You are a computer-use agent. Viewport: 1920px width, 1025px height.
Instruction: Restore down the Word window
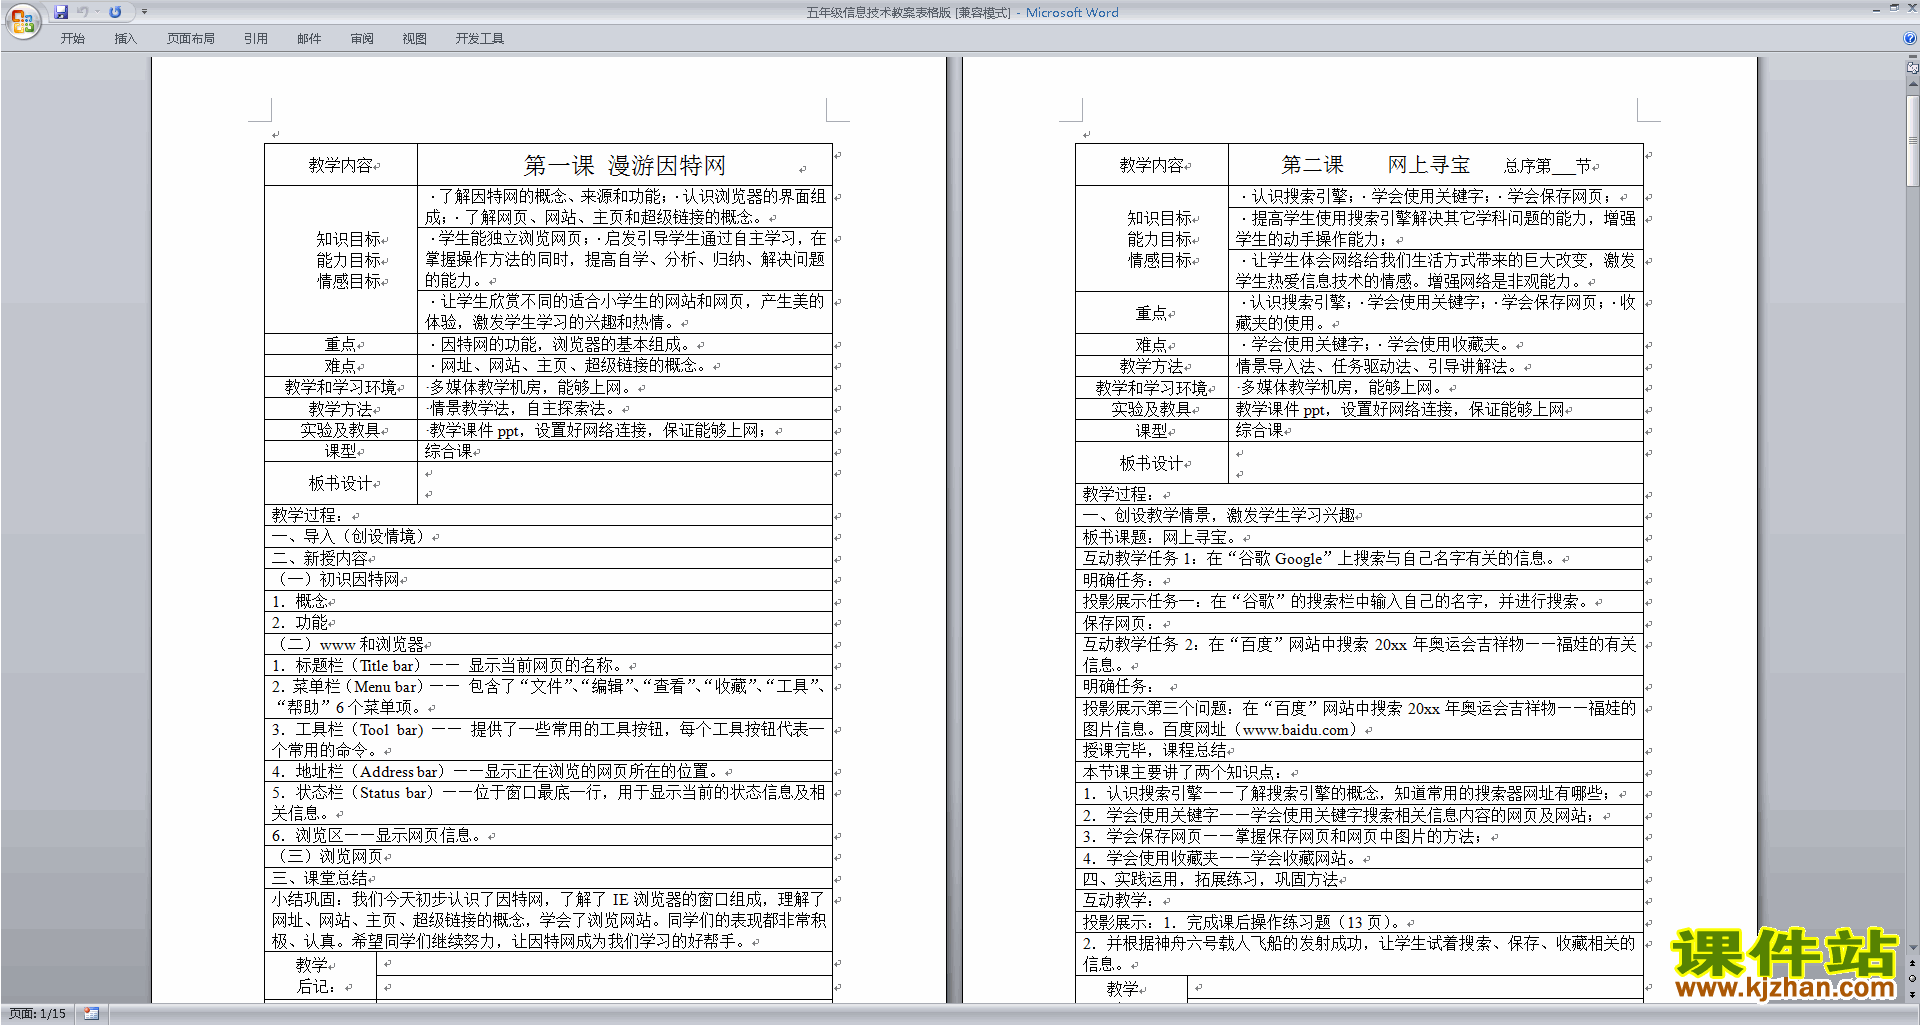click(x=1894, y=8)
